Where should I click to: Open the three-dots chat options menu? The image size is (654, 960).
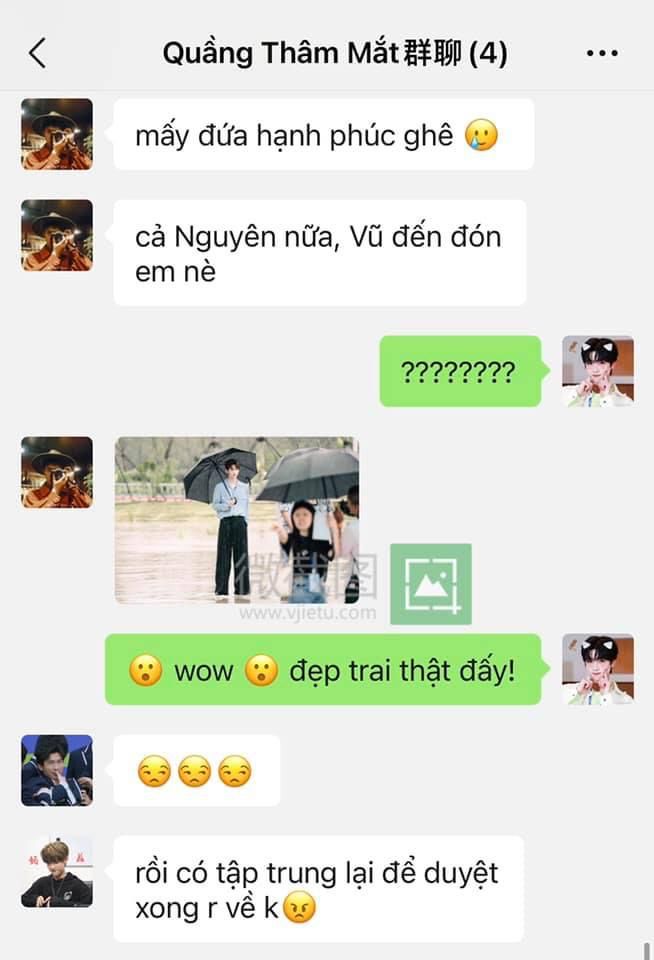[x=602, y=53]
